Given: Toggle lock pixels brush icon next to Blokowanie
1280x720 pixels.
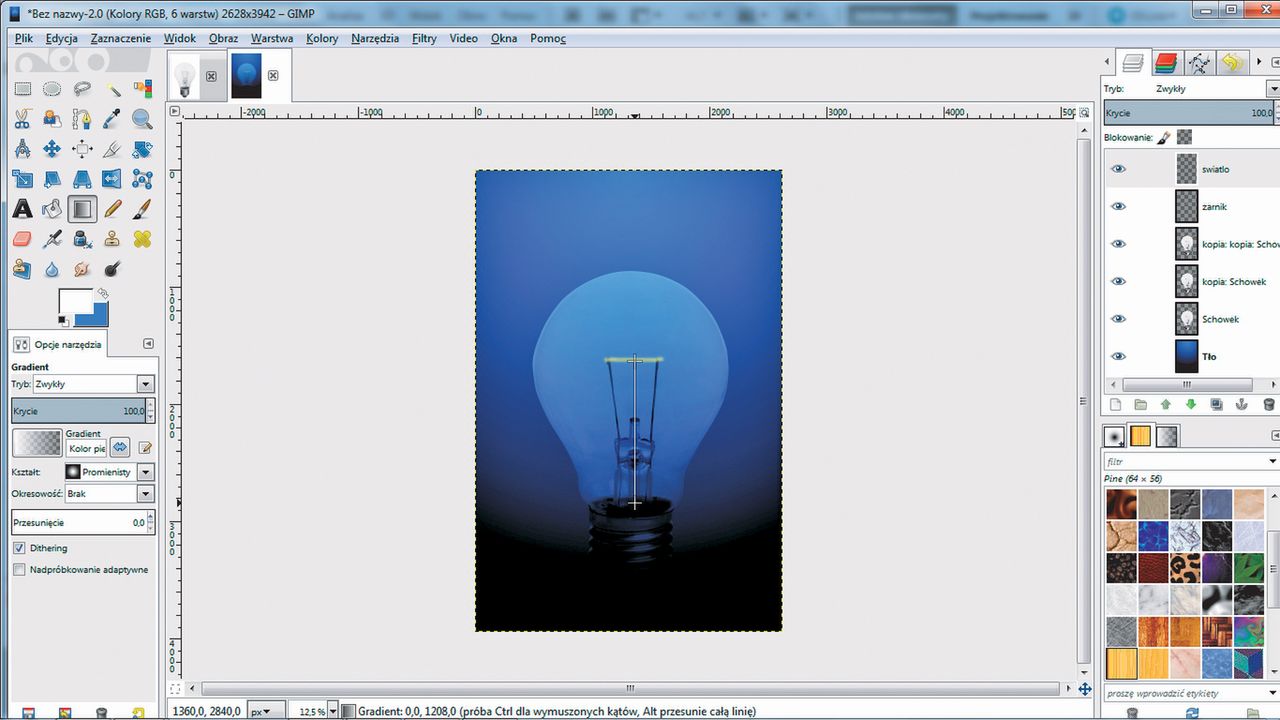Looking at the screenshot, I should (1164, 137).
